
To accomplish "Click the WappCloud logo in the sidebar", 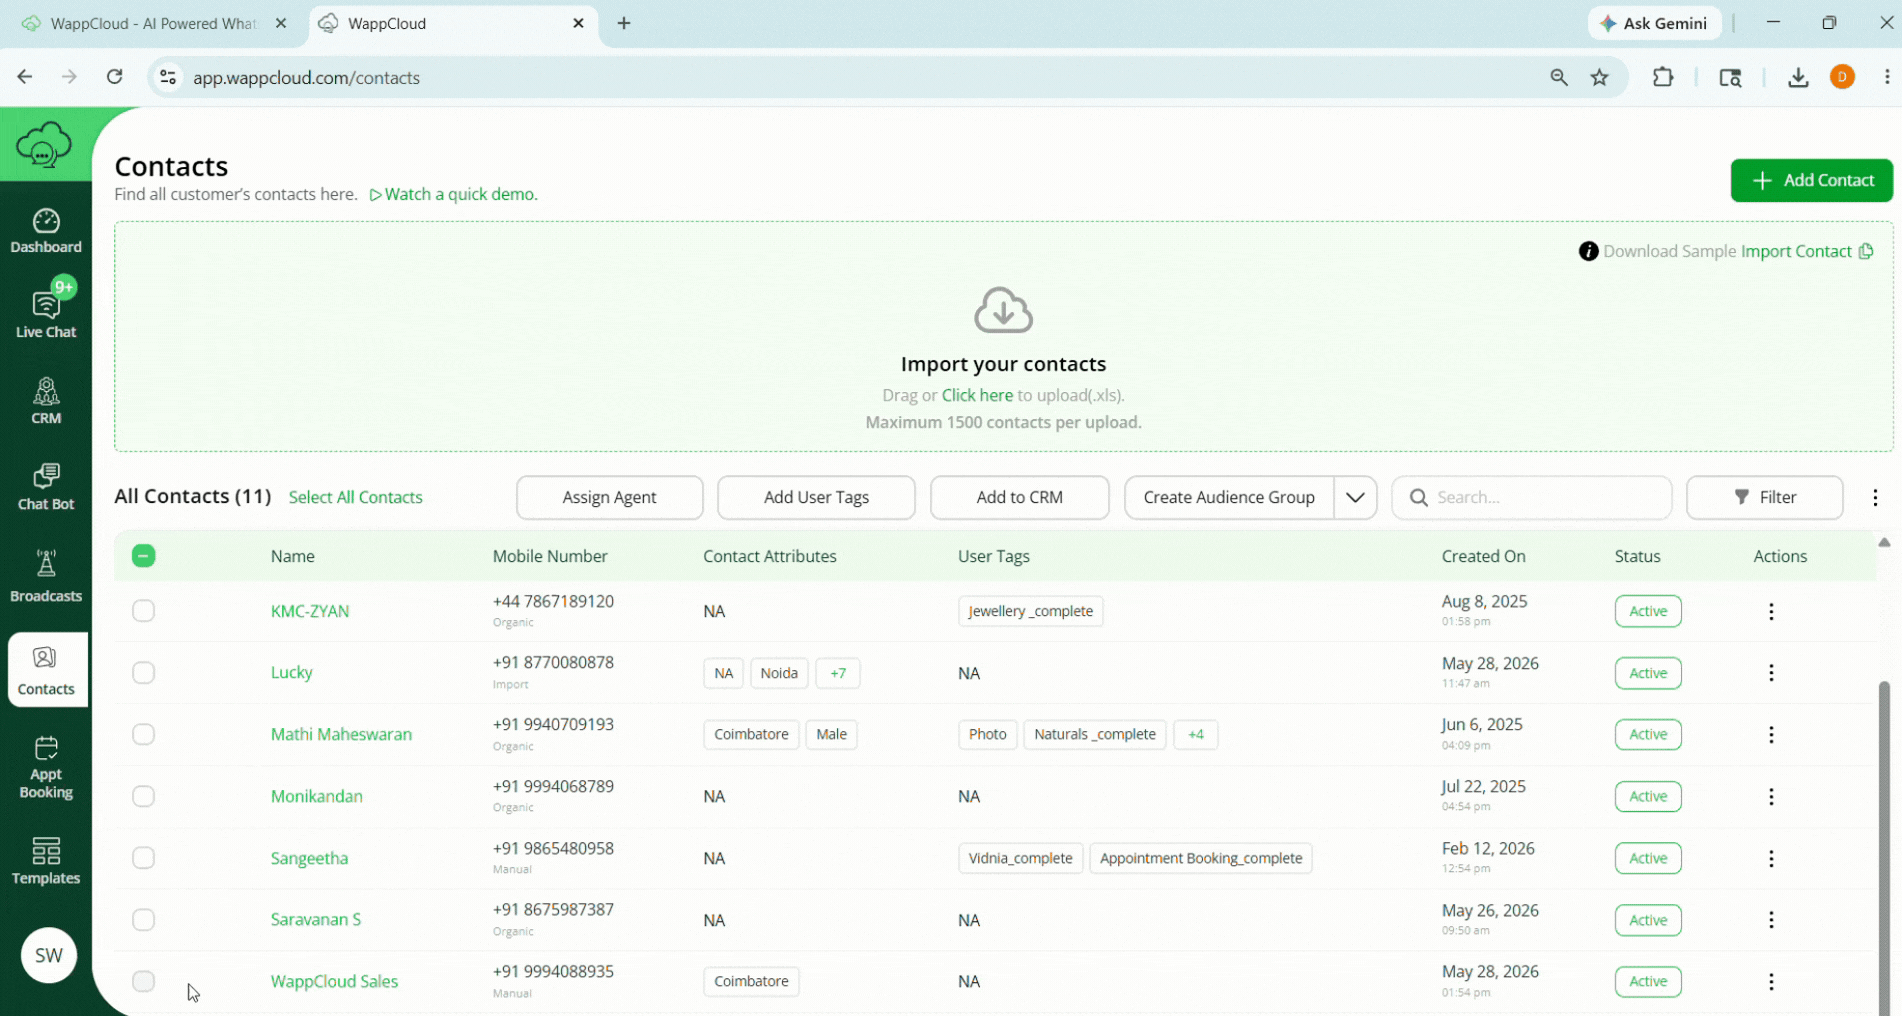I will 44,146.
